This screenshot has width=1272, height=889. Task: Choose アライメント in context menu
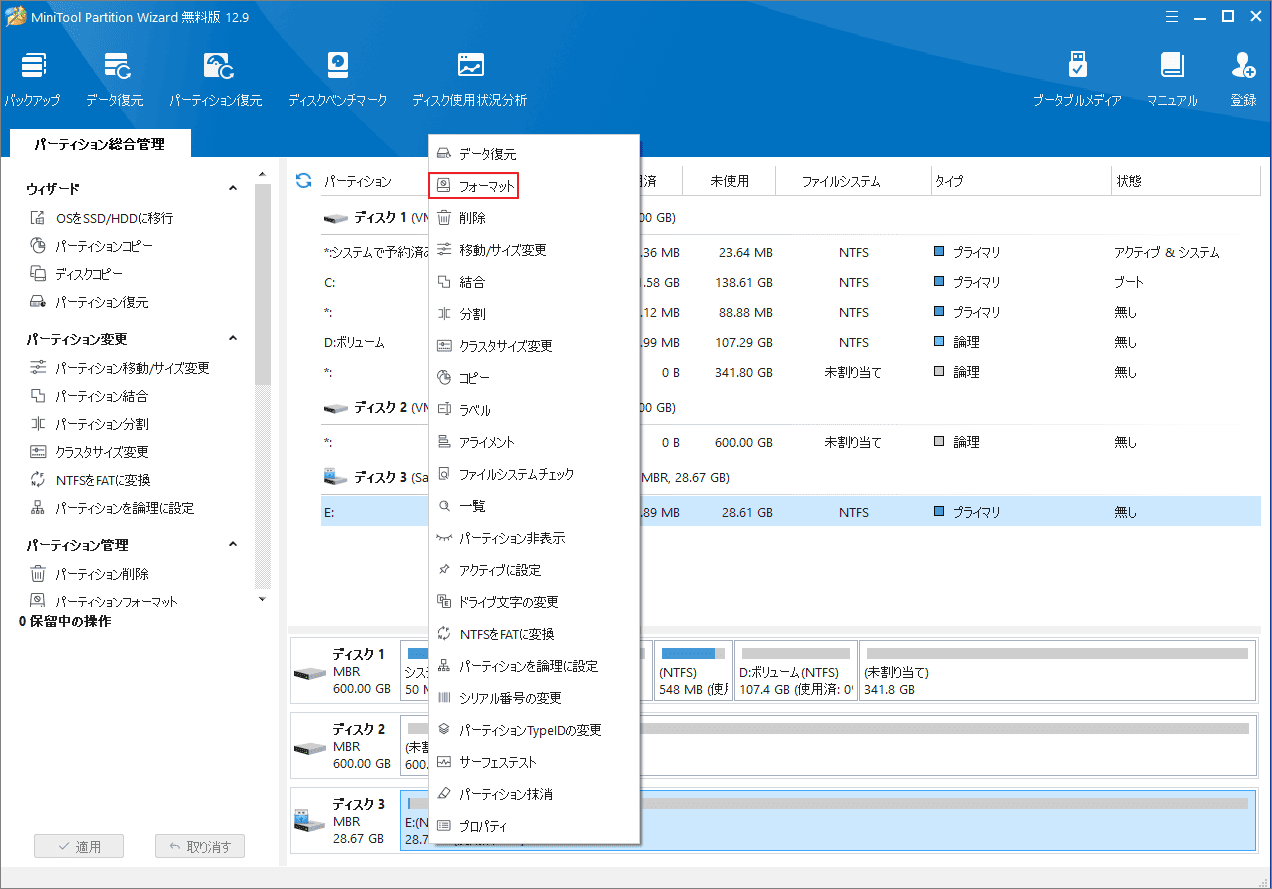click(x=534, y=442)
